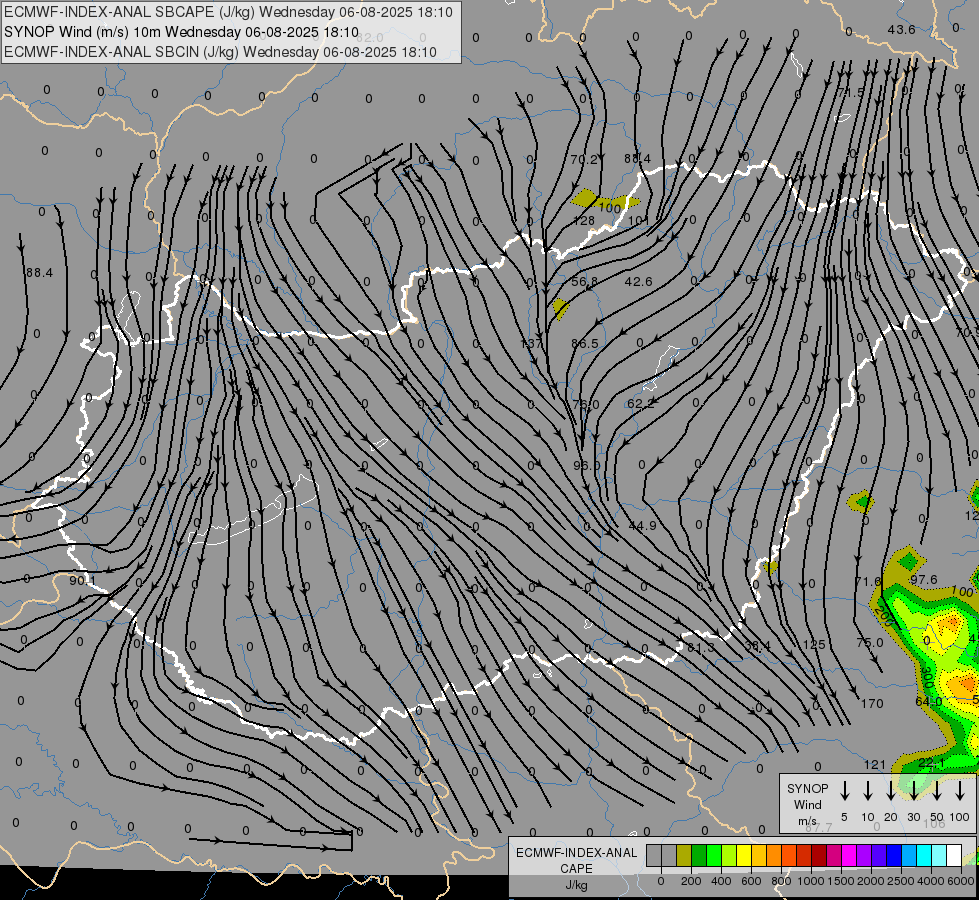Pick the bright green swatch left of 400

[x=714, y=855]
